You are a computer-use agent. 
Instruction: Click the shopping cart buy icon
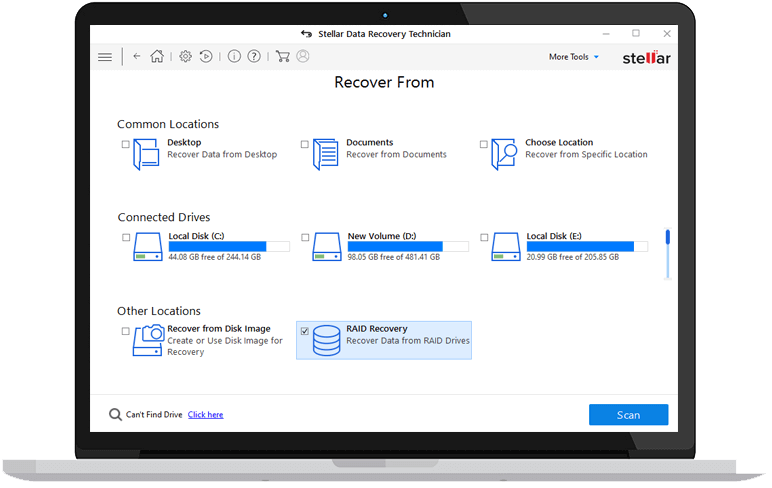(283, 57)
